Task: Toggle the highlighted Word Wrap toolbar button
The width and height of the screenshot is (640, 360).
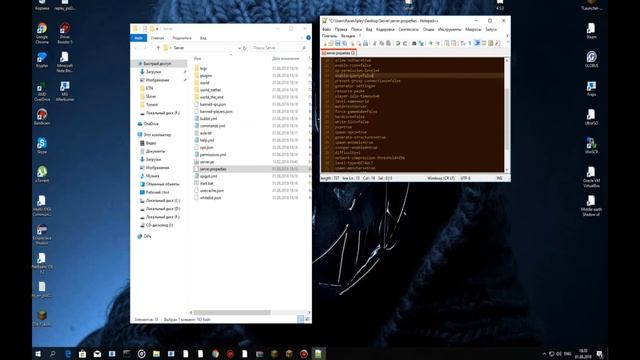Action: [477, 43]
